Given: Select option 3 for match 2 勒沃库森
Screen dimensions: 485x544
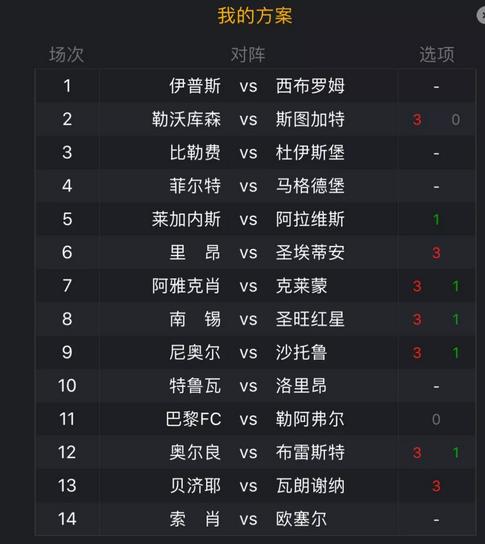Looking at the screenshot, I should (417, 120).
